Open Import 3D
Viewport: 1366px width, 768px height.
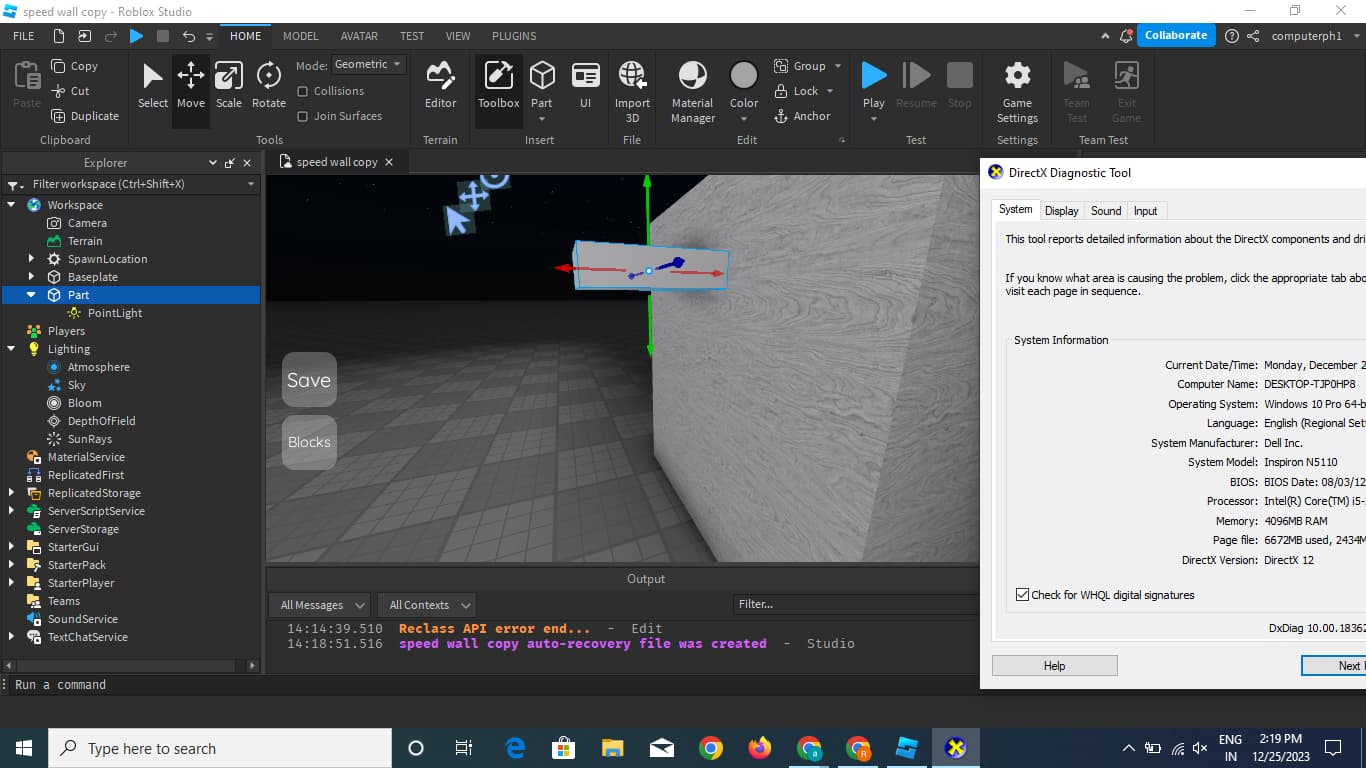[632, 91]
